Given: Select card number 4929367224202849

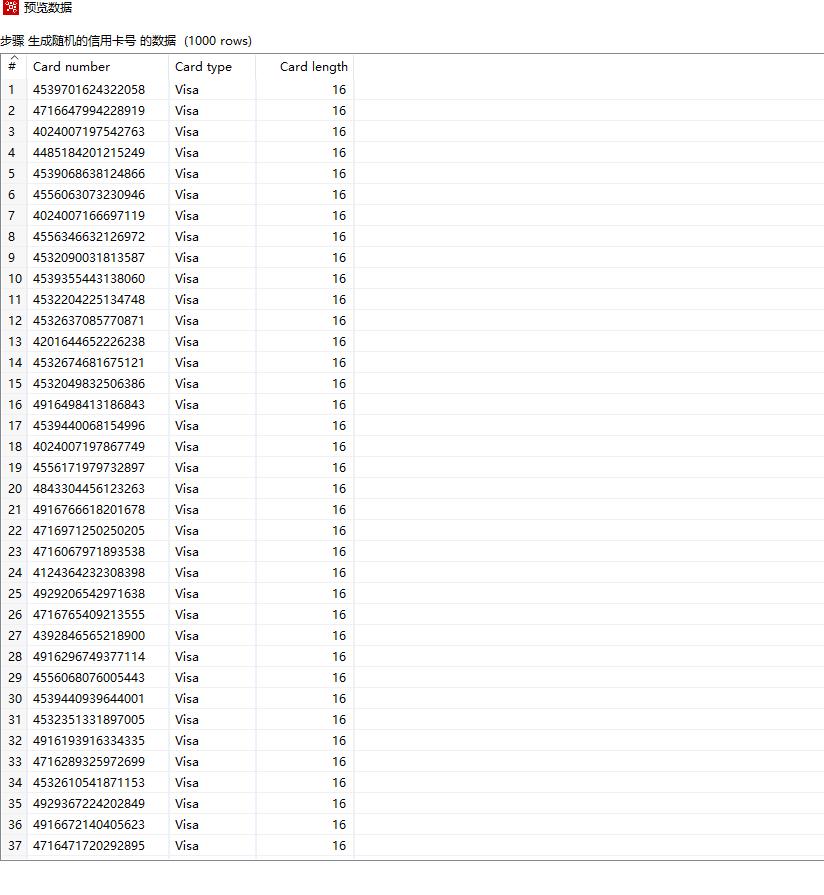Looking at the screenshot, I should click(89, 804).
